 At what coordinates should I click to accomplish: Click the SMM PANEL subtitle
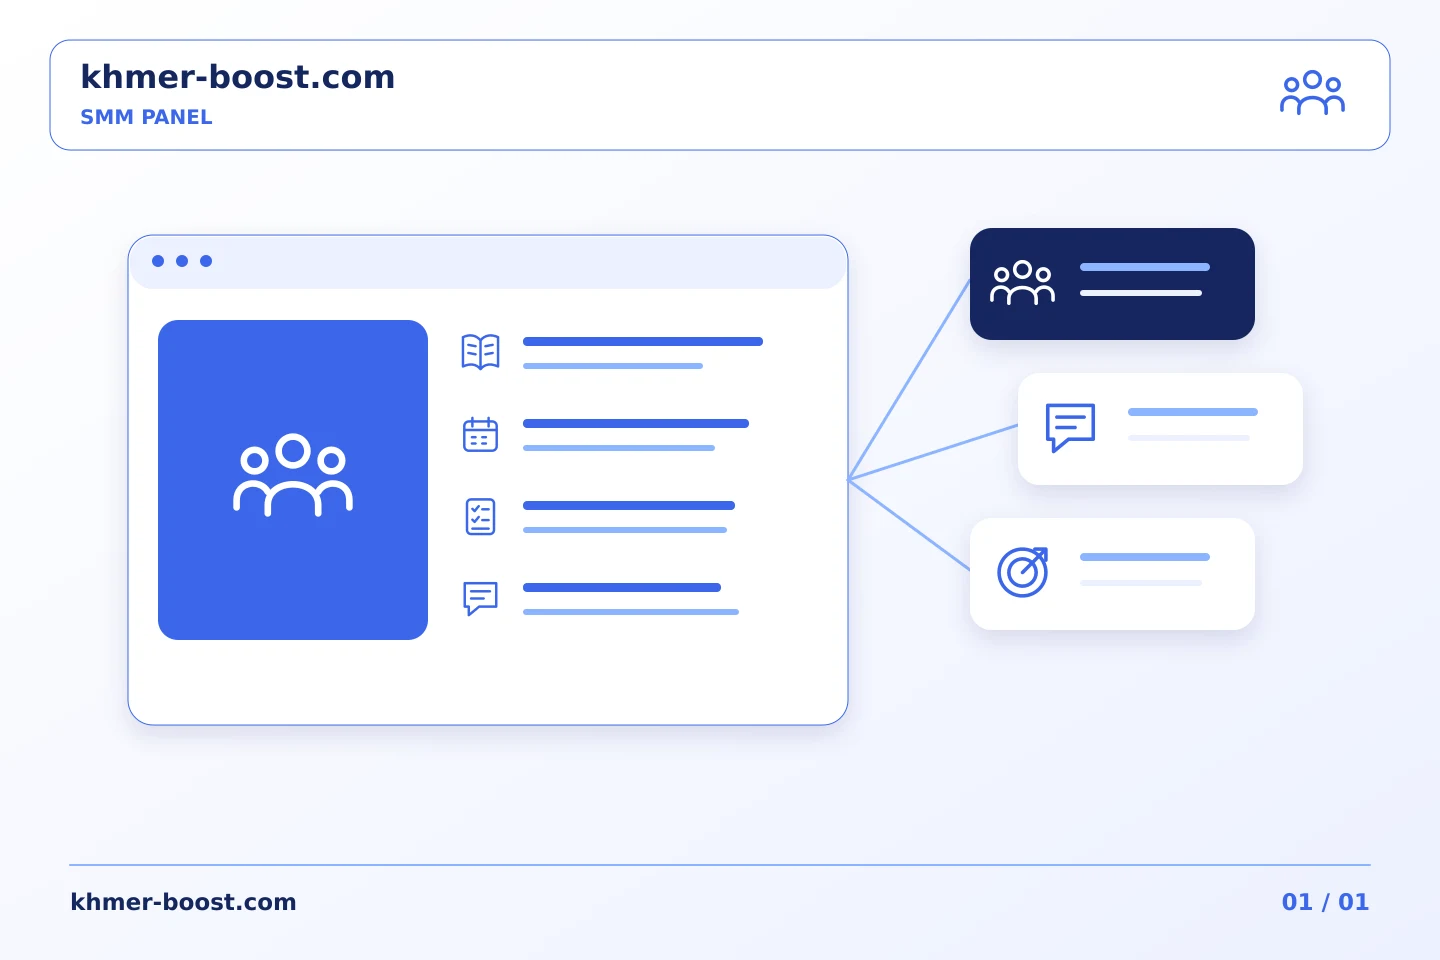tap(146, 117)
